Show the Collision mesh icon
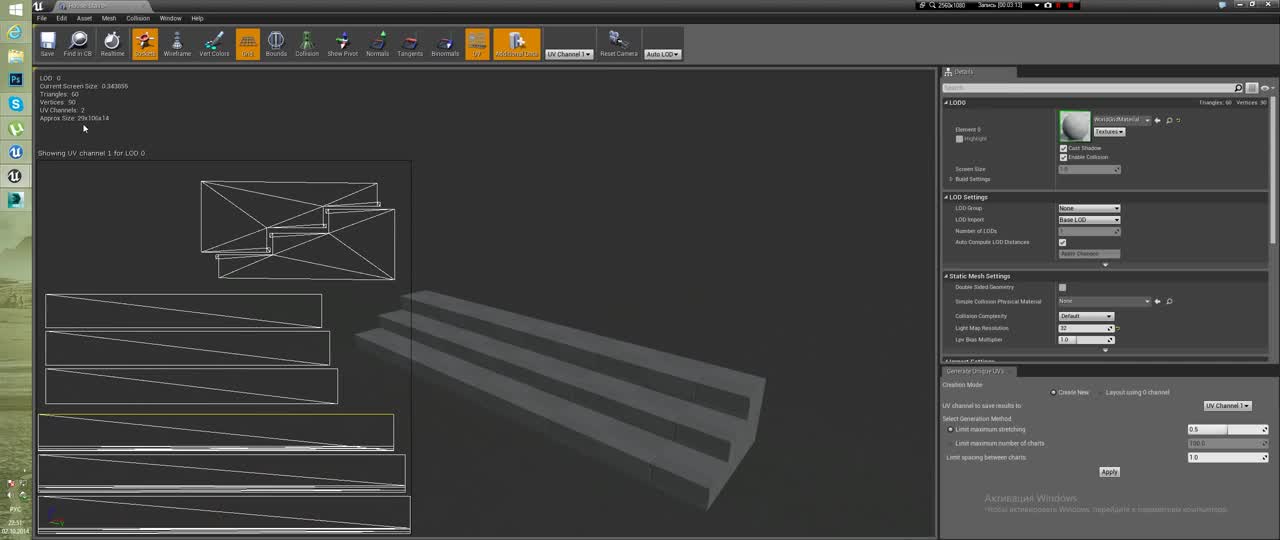 (307, 43)
